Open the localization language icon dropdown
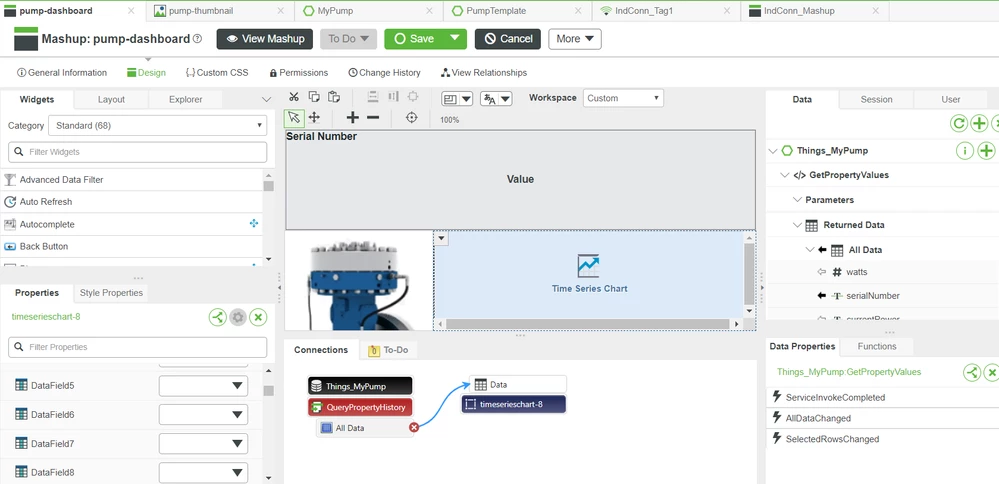Viewport: 999px width, 484px height. 496,99
